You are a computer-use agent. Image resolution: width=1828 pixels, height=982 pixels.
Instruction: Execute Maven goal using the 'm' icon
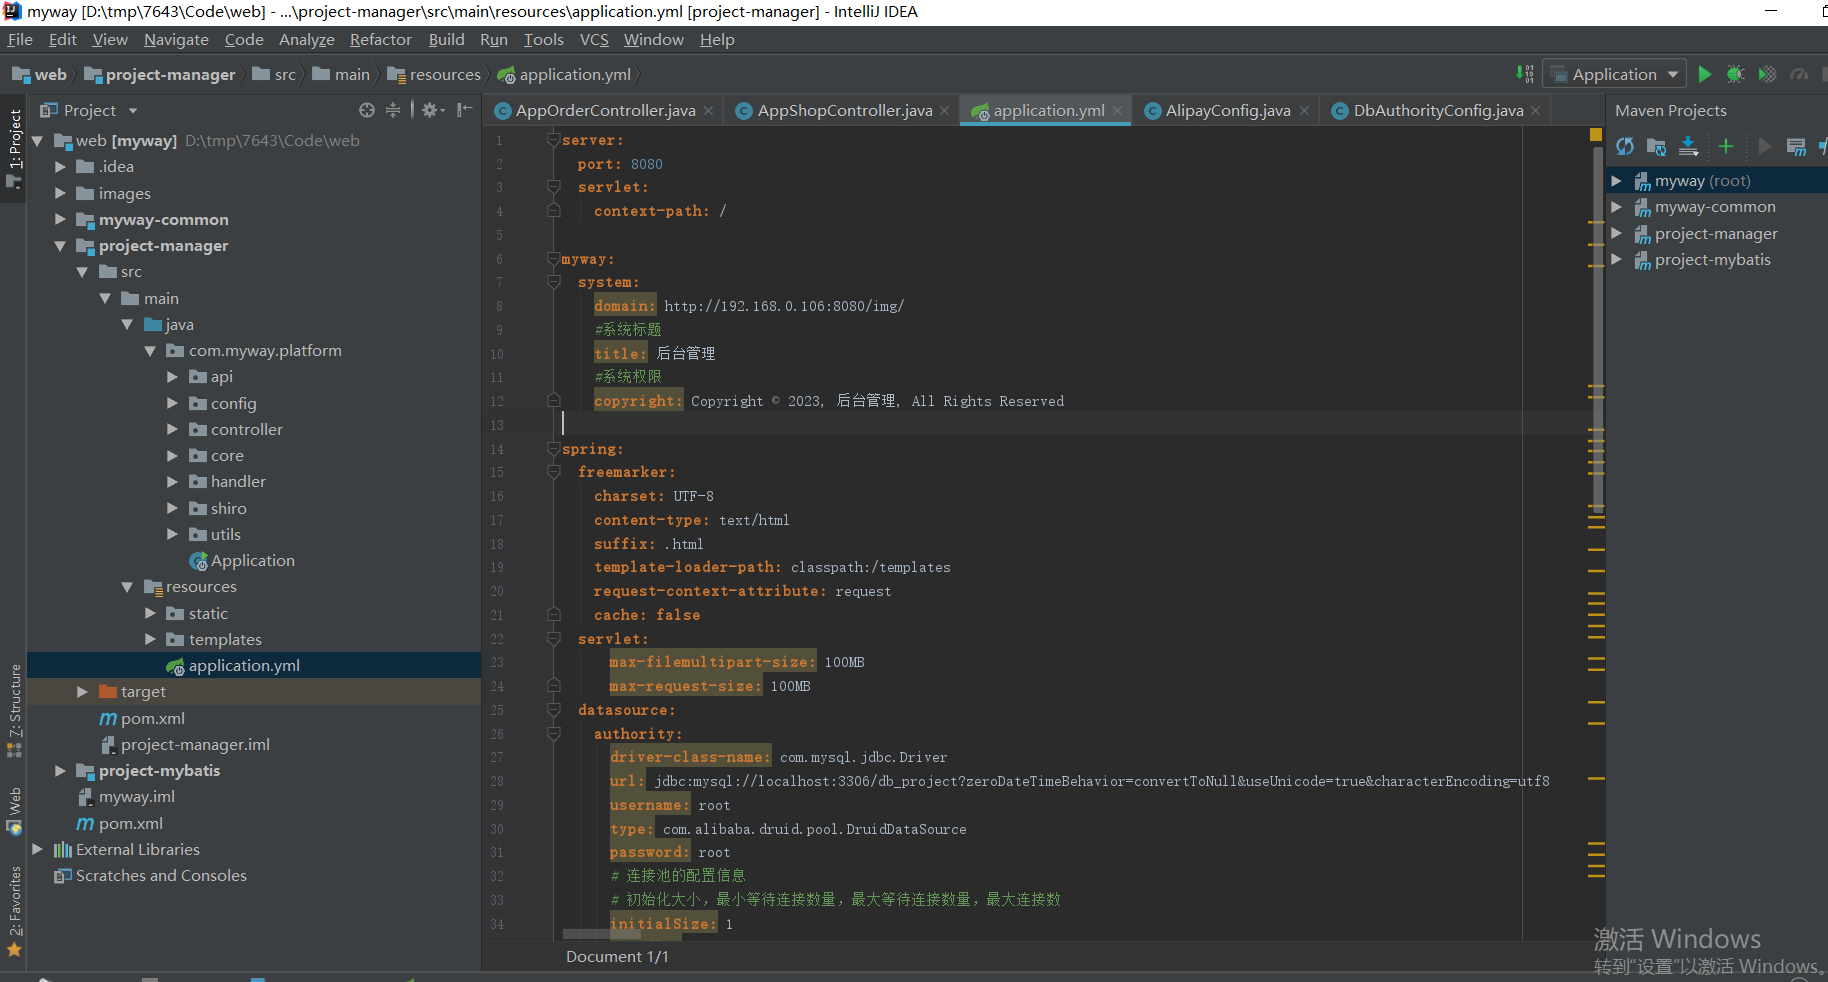pyautogui.click(x=1797, y=146)
